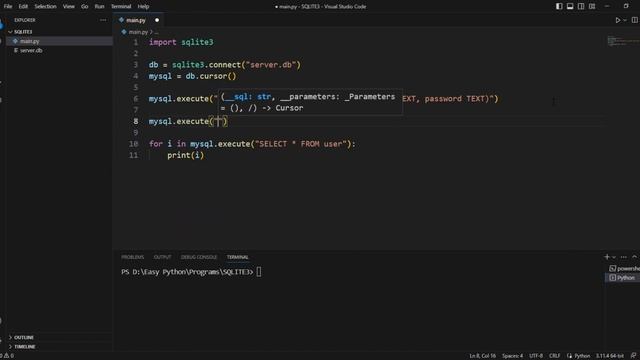
Task: Toggle secondary side bar layout icon
Action: pos(581,7)
